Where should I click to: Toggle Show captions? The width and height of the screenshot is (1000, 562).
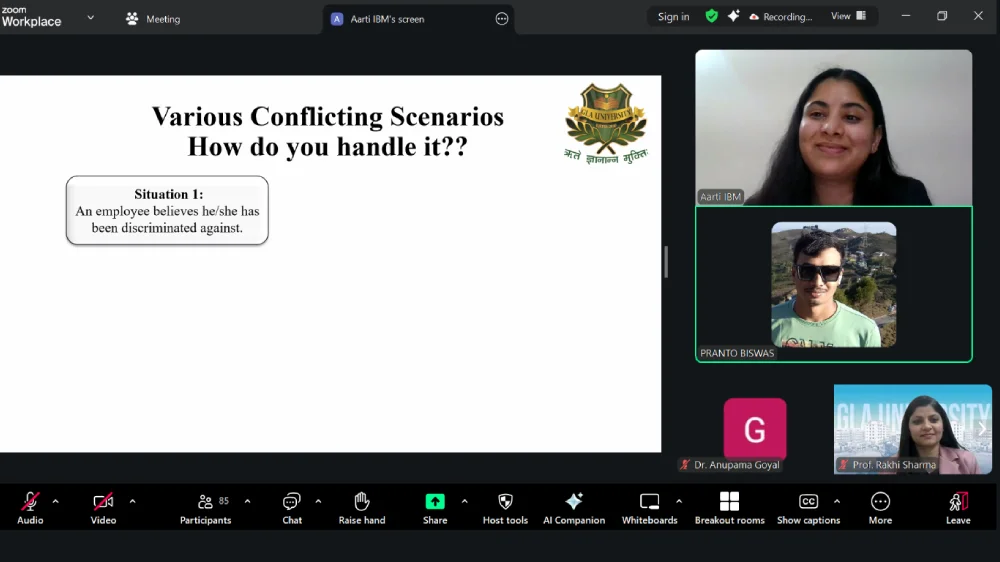tap(808, 507)
